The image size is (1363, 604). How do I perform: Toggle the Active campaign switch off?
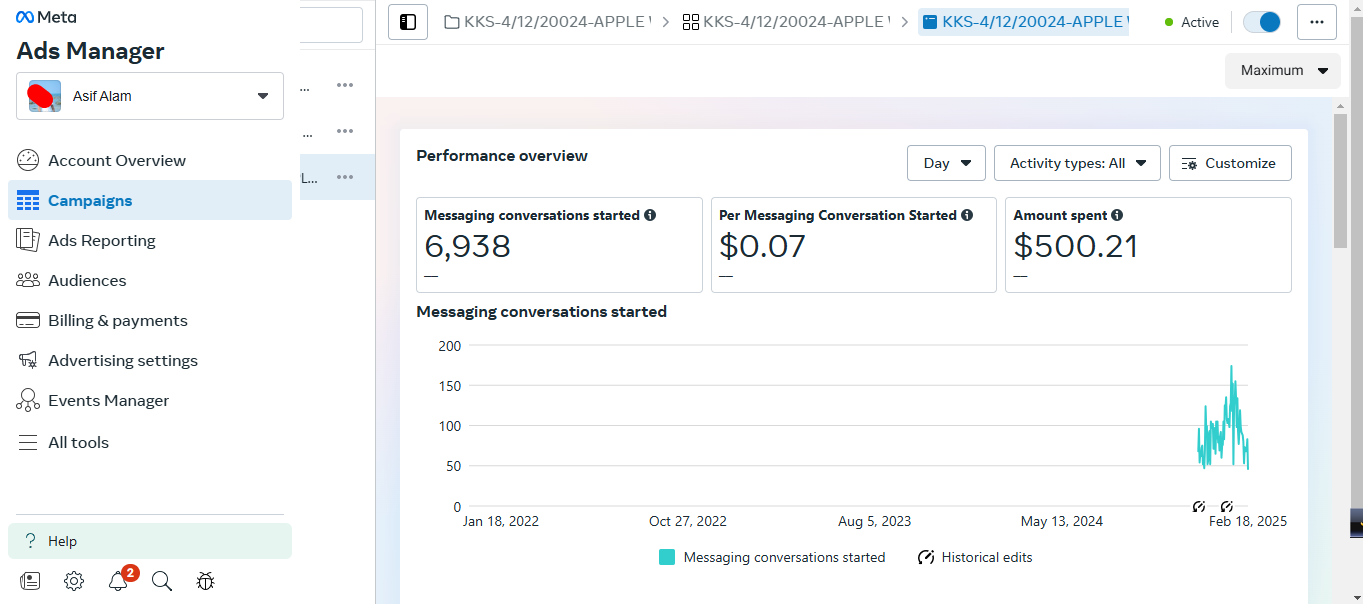click(1261, 22)
